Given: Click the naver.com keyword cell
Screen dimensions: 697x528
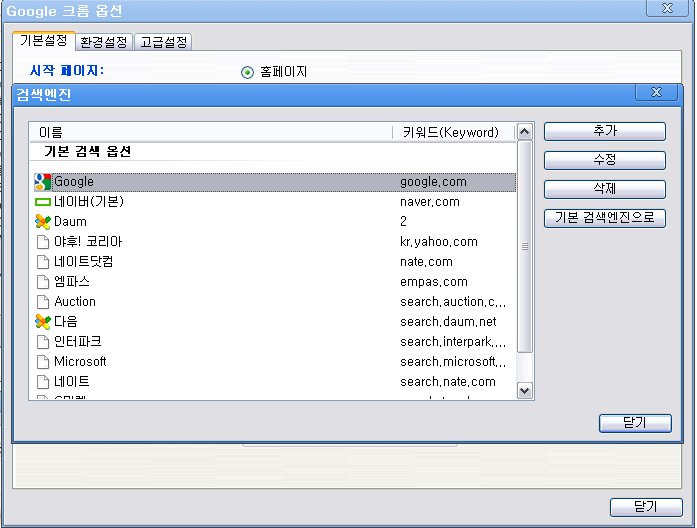Looking at the screenshot, I should coord(430,202).
